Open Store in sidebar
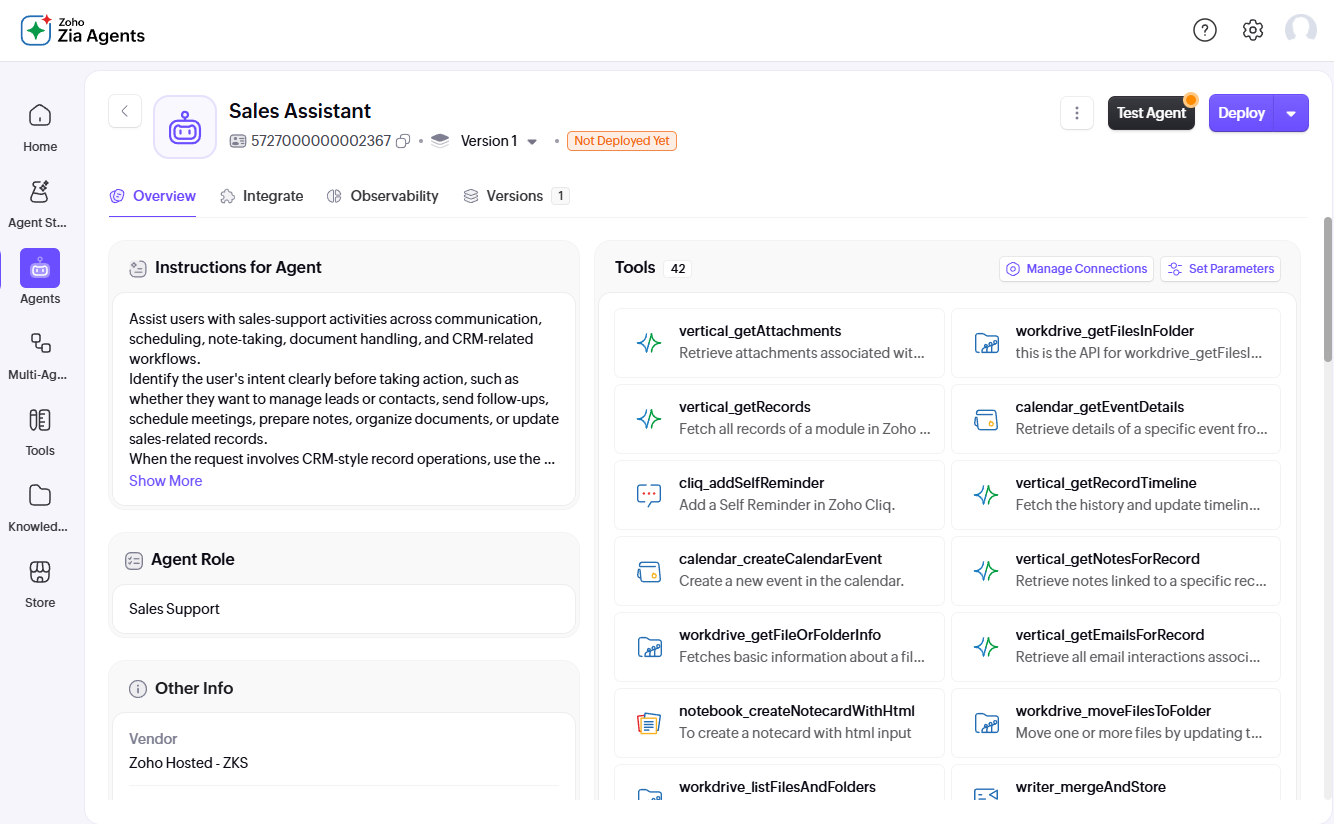 tap(40, 583)
